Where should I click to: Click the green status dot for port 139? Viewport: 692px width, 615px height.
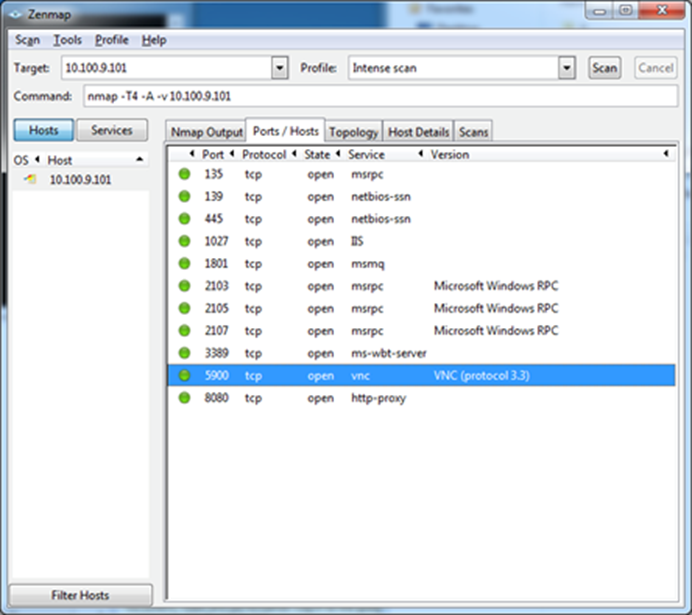(184, 196)
